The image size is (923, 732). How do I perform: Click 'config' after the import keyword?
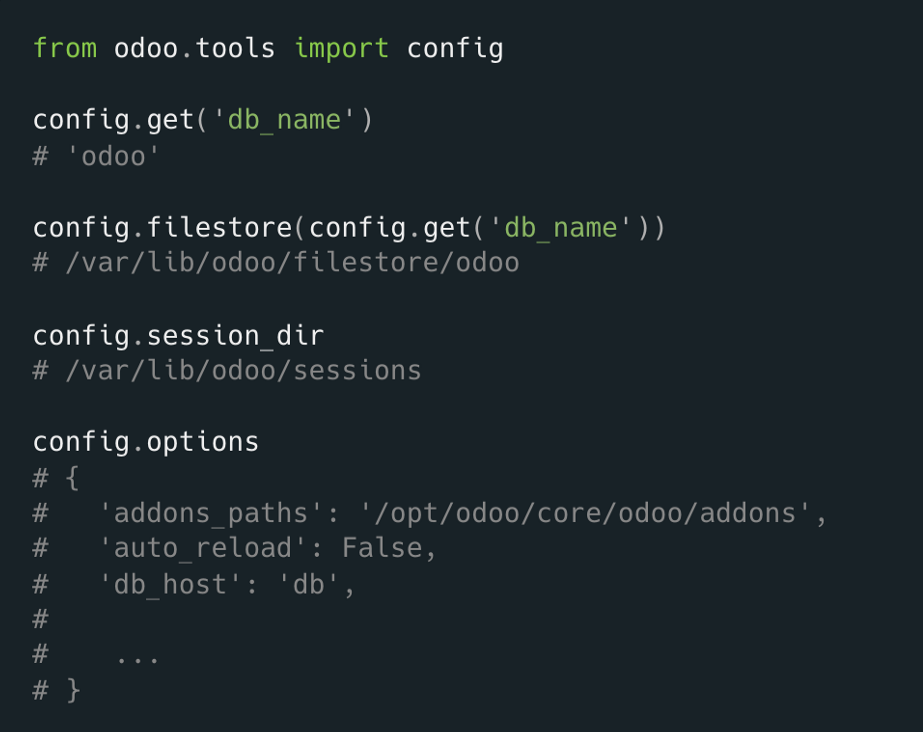coord(455,49)
